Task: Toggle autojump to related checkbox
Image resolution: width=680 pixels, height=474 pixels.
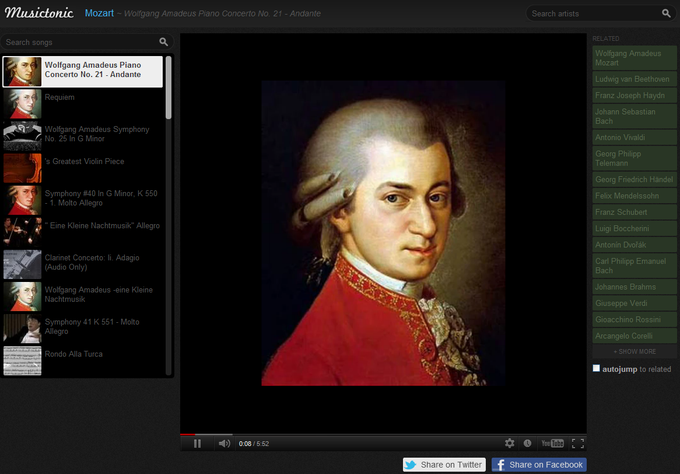Action: pyautogui.click(x=596, y=368)
